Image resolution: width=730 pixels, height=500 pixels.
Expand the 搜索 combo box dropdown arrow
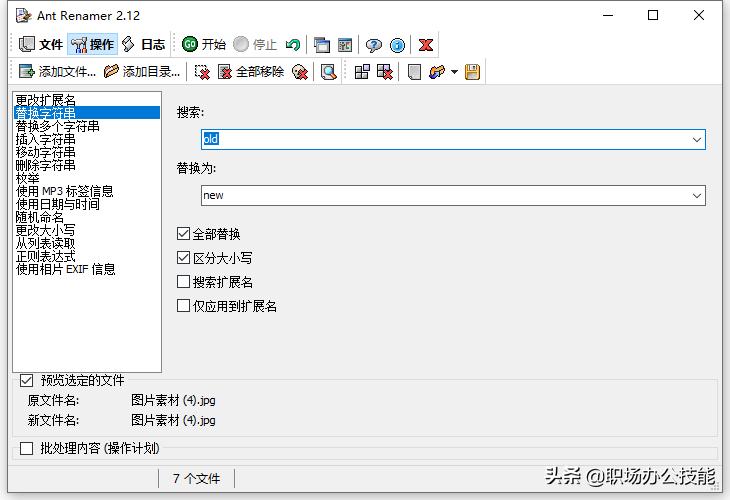pyautogui.click(x=696, y=140)
